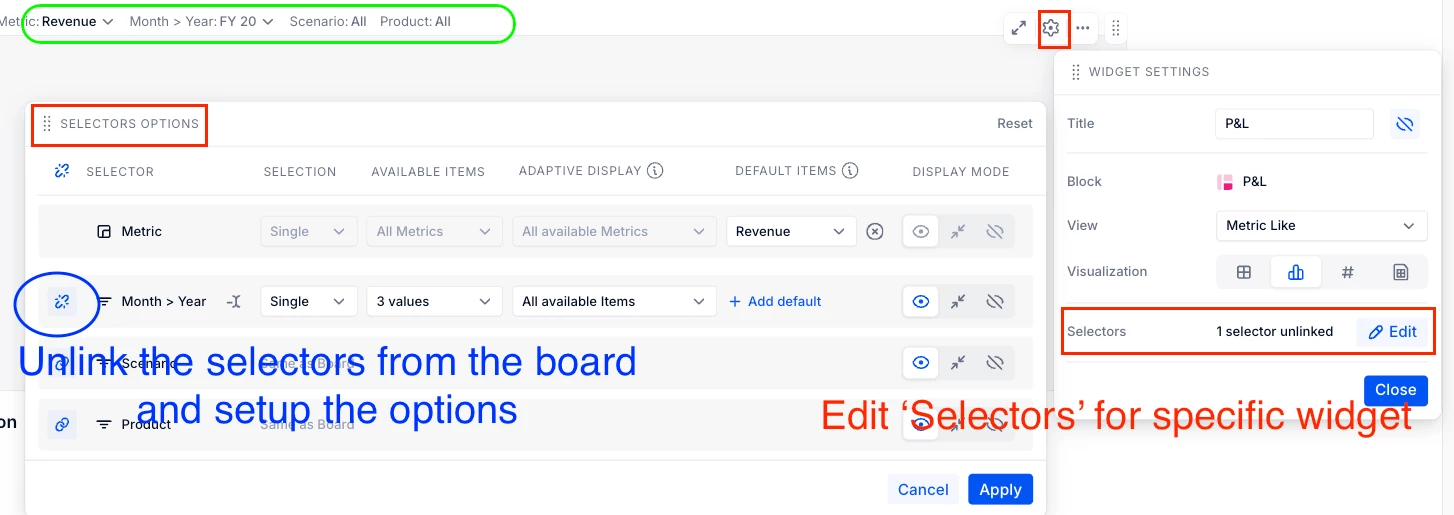Open the widget more options menu
Screen dimensions: 1454x515
pyautogui.click(x=1083, y=28)
